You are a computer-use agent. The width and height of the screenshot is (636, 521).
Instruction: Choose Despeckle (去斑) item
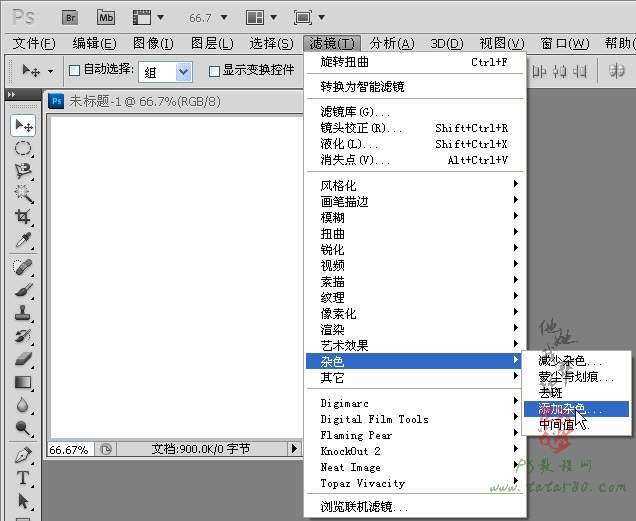tap(576, 392)
